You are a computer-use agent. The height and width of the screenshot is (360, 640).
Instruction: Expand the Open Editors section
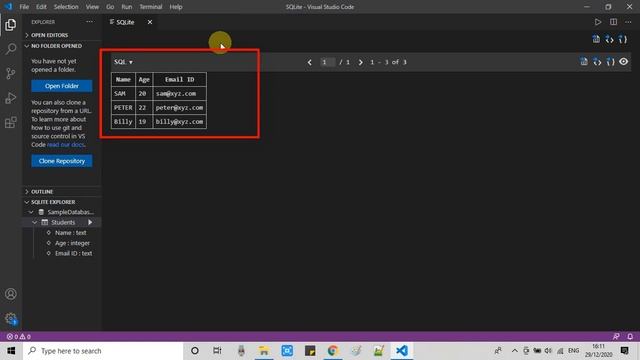61,35
